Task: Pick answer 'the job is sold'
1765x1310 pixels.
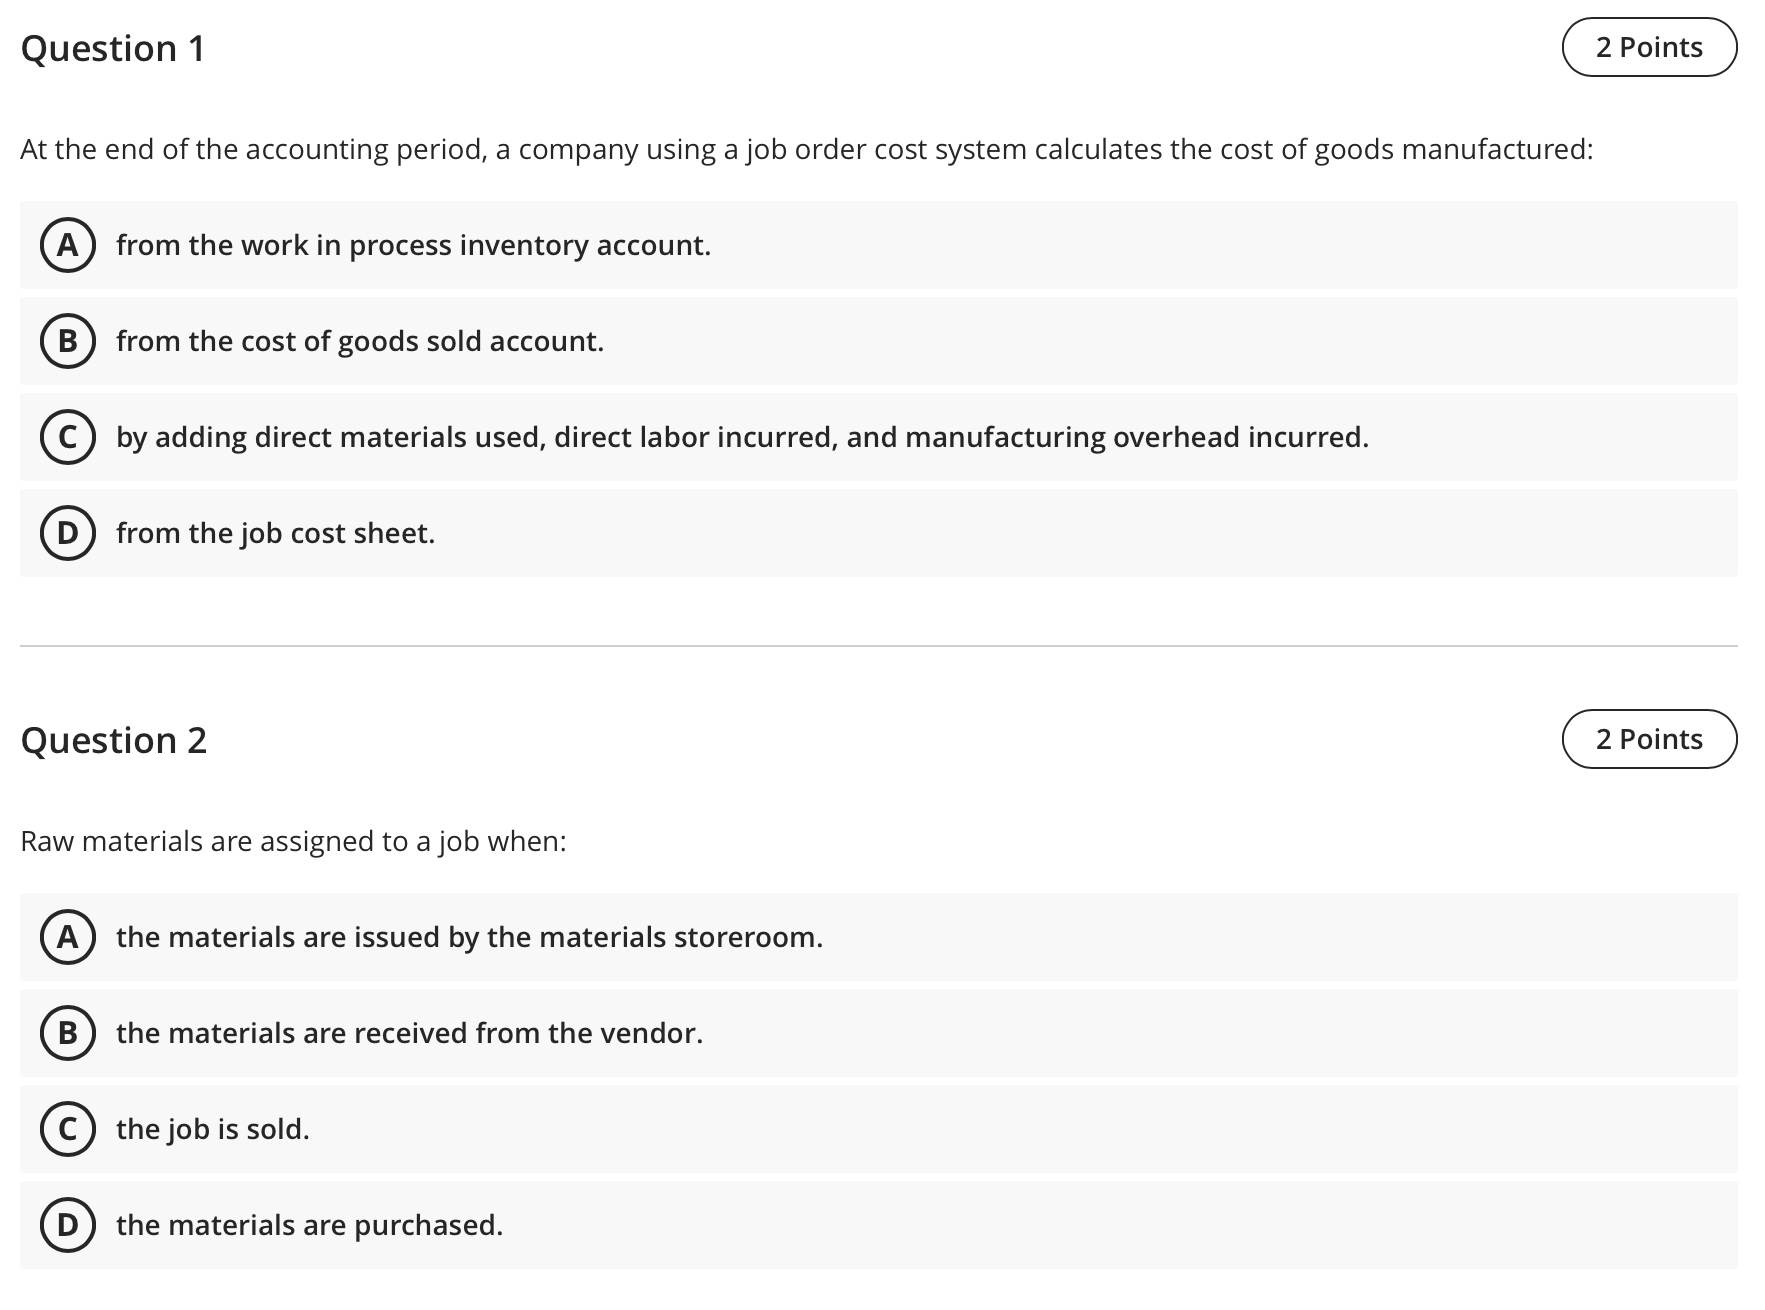Action: point(212,1129)
